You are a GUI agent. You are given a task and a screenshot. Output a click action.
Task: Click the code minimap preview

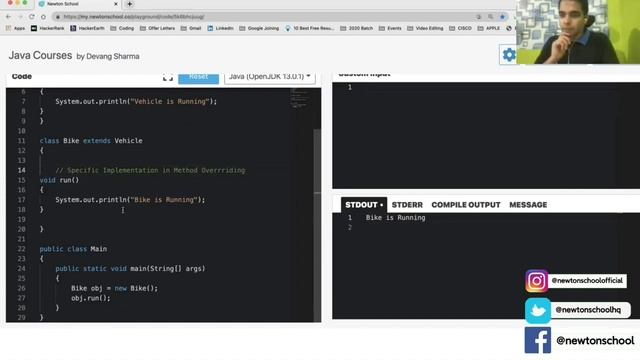[x=301, y=99]
